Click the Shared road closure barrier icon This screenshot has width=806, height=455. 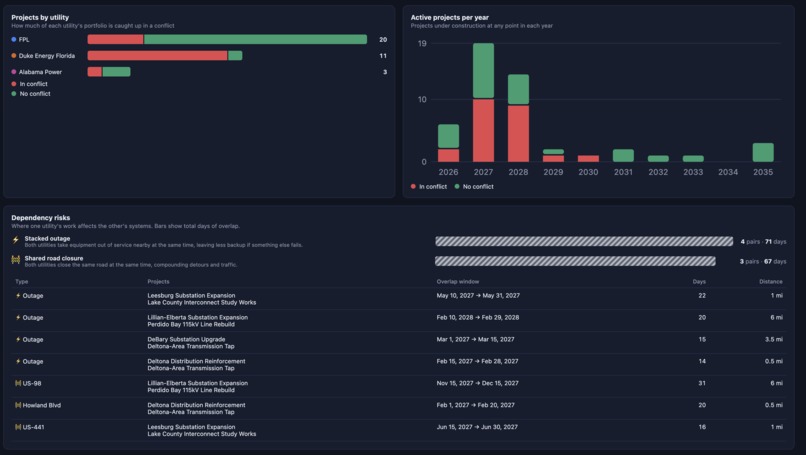pyautogui.click(x=15, y=260)
